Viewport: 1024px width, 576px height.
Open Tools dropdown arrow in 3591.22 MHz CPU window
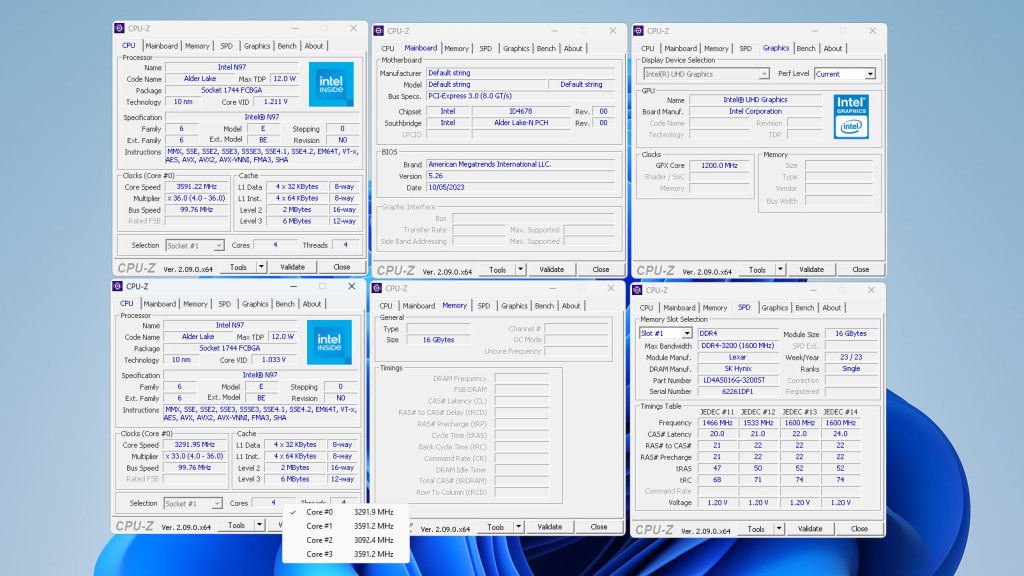point(261,266)
